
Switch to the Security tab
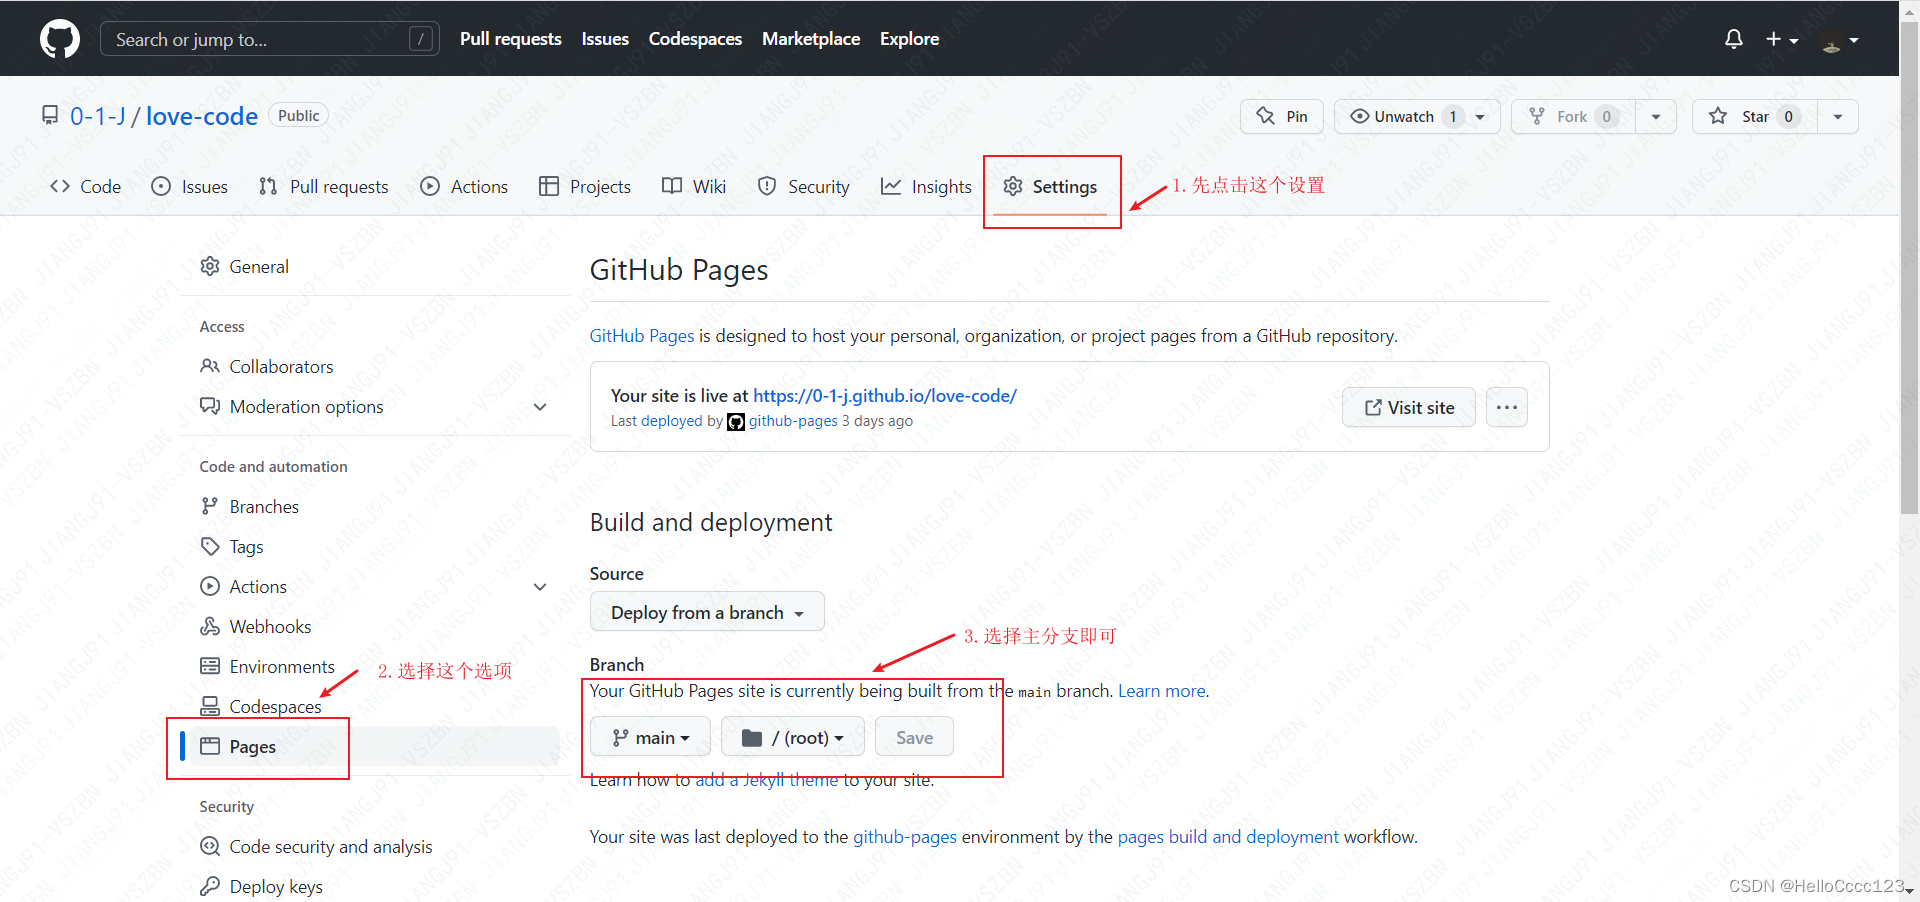coord(804,186)
